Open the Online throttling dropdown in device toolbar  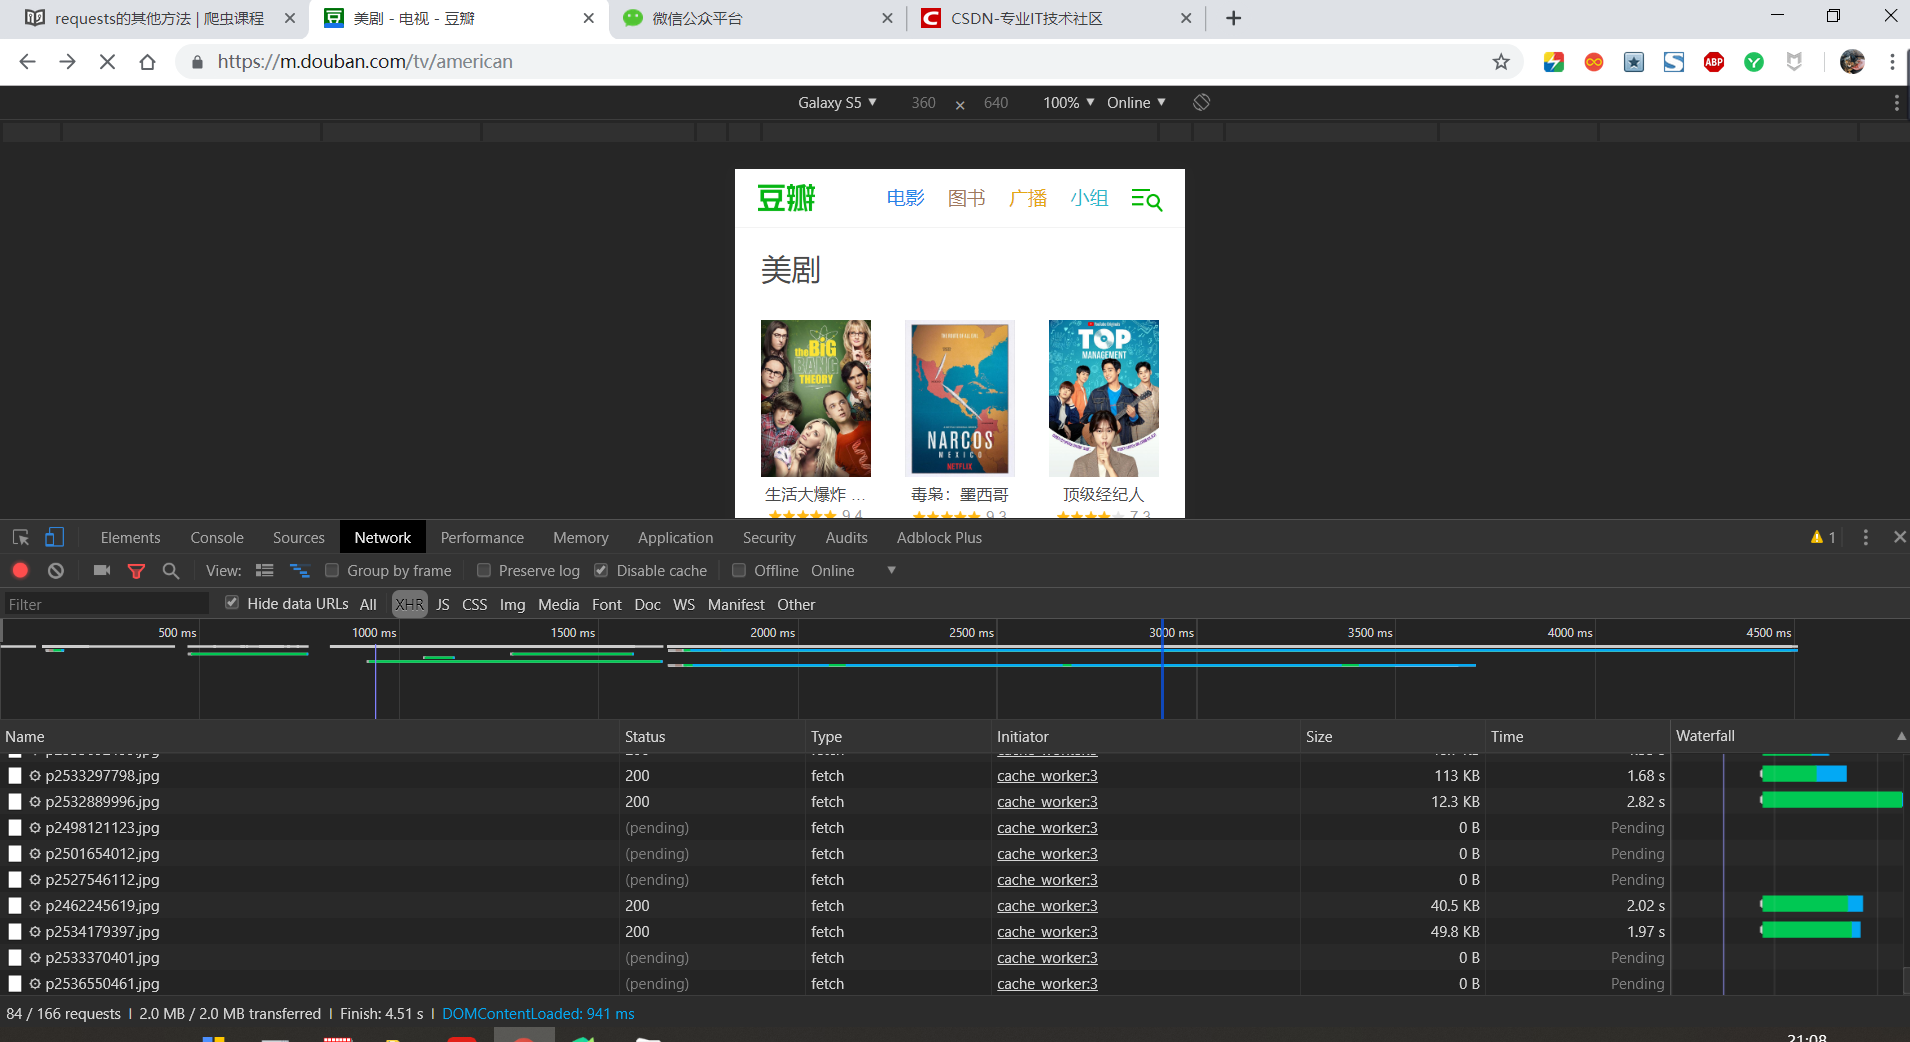pos(1136,102)
